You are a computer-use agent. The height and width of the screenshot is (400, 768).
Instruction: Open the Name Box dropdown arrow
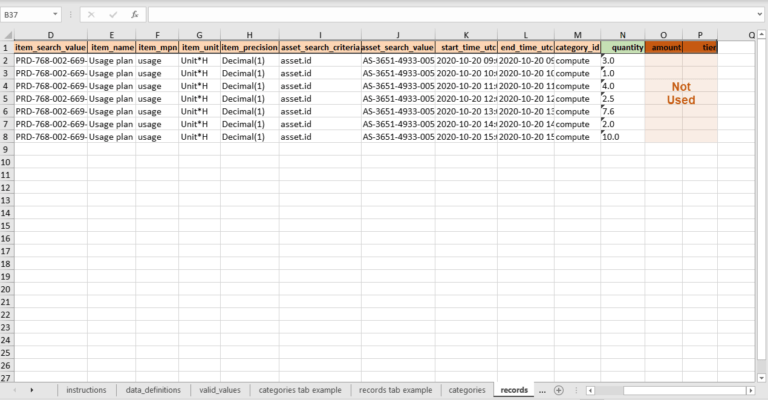55,15
